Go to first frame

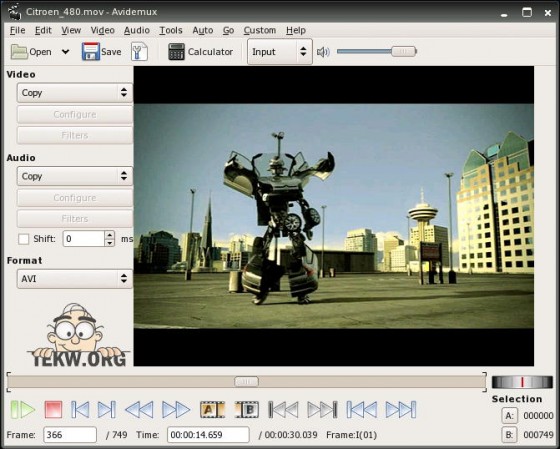click(x=362, y=410)
